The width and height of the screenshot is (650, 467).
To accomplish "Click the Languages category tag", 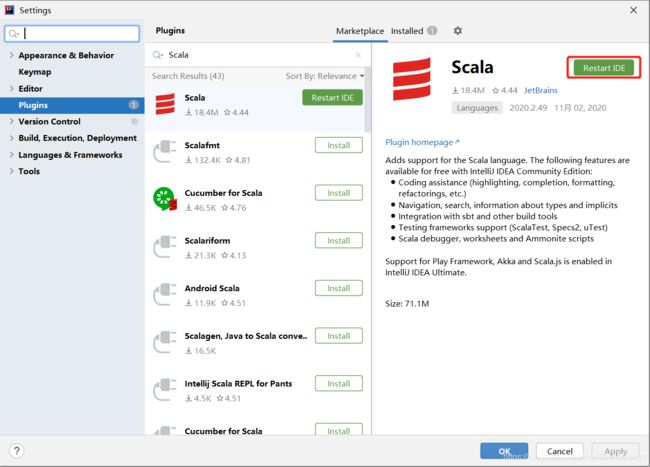I will [x=477, y=108].
